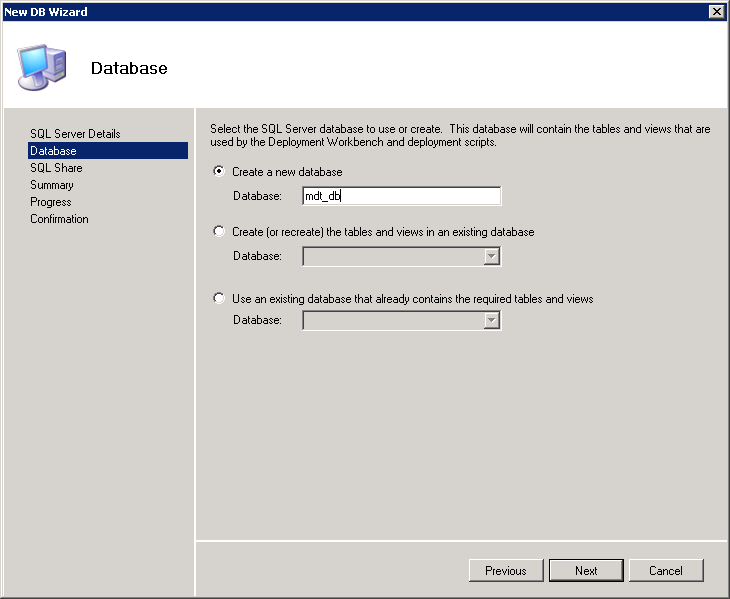
Task: Cancel the New DB Wizard
Action: [x=666, y=571]
